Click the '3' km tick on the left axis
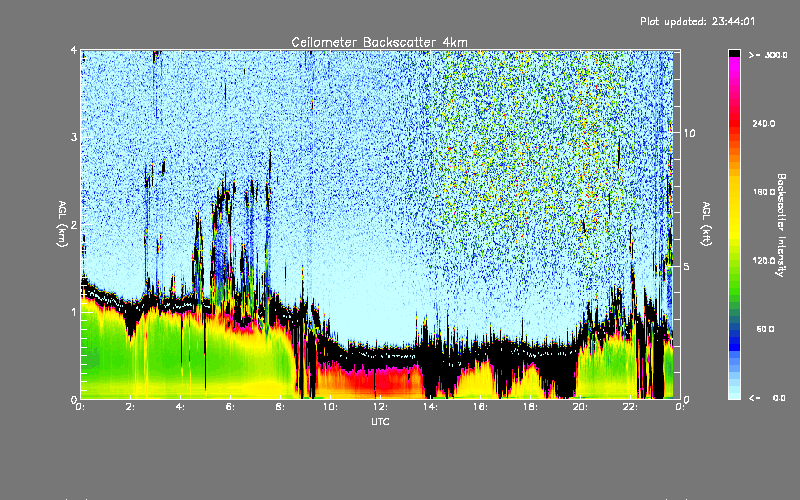800x500 pixels. pos(73,137)
